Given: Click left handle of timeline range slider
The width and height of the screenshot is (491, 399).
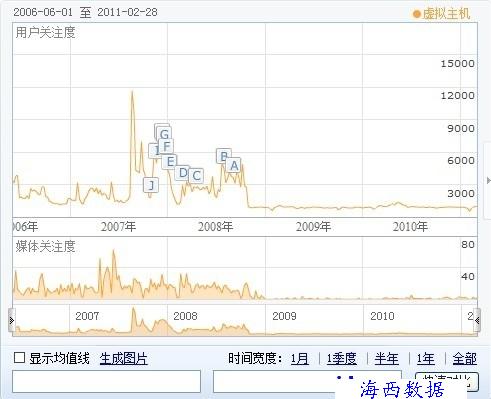Looking at the screenshot, I should coord(12,320).
